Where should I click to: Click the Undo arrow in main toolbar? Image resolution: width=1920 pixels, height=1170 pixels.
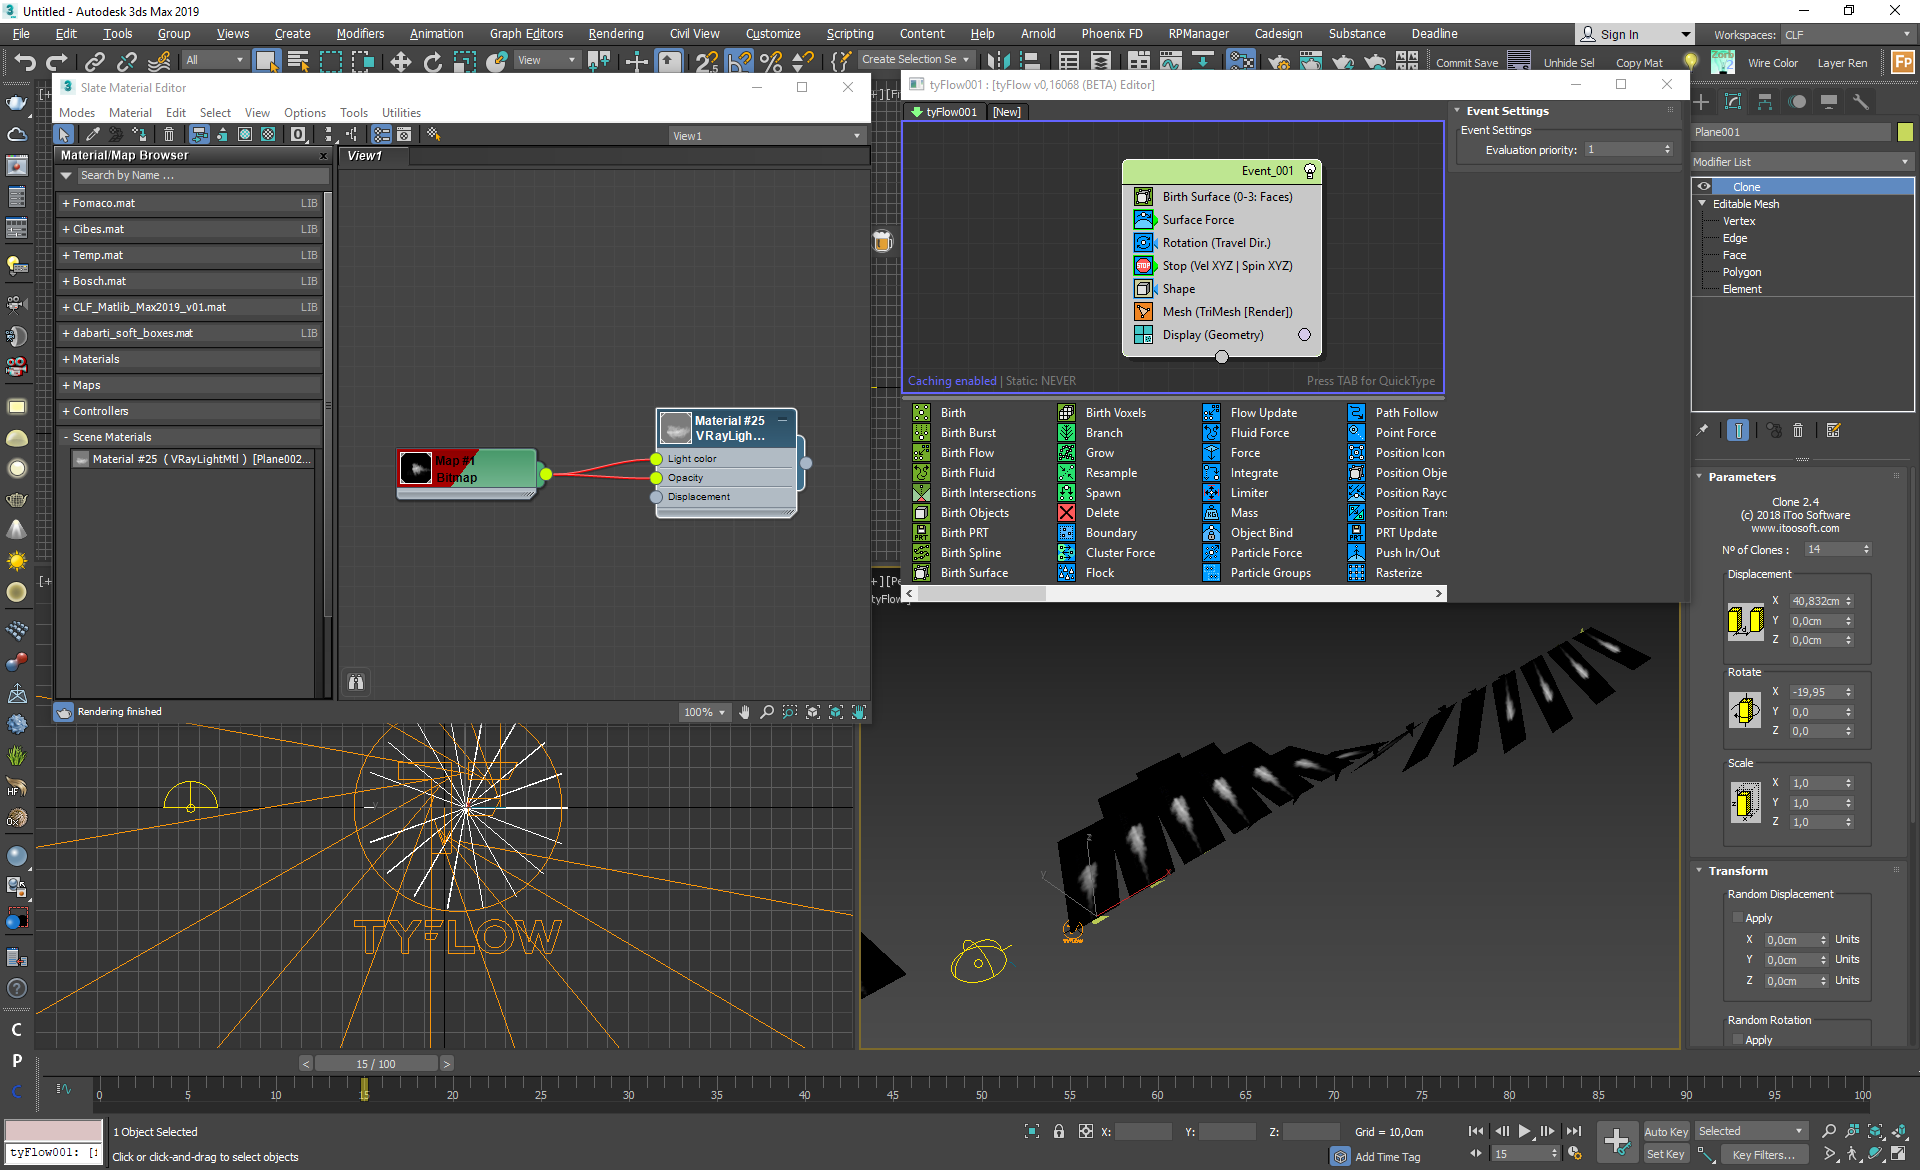[x=24, y=62]
